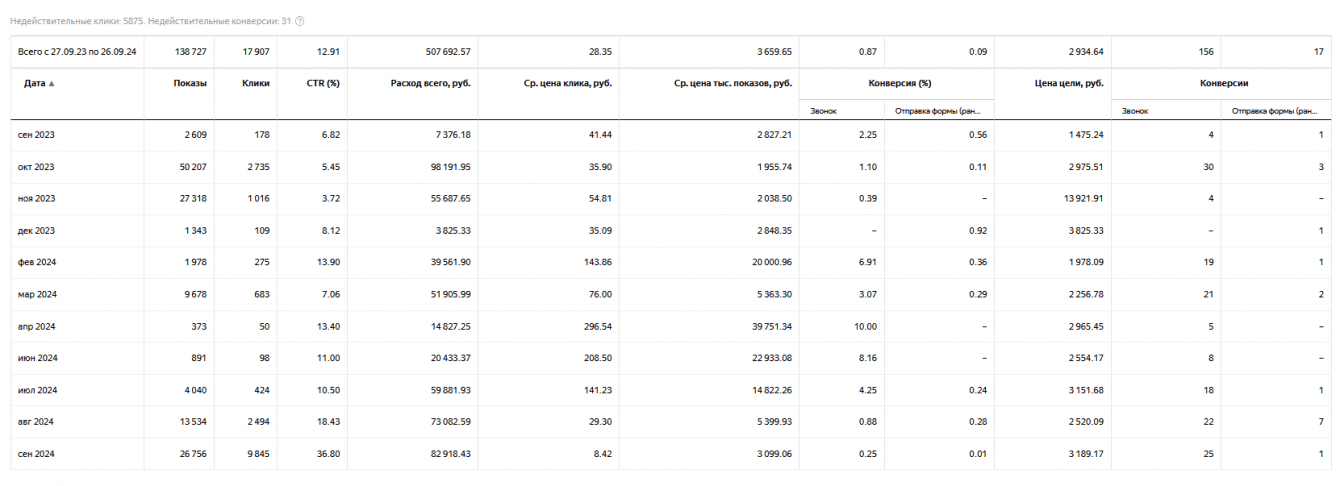Click the Конверсия (%) group header

point(897,83)
